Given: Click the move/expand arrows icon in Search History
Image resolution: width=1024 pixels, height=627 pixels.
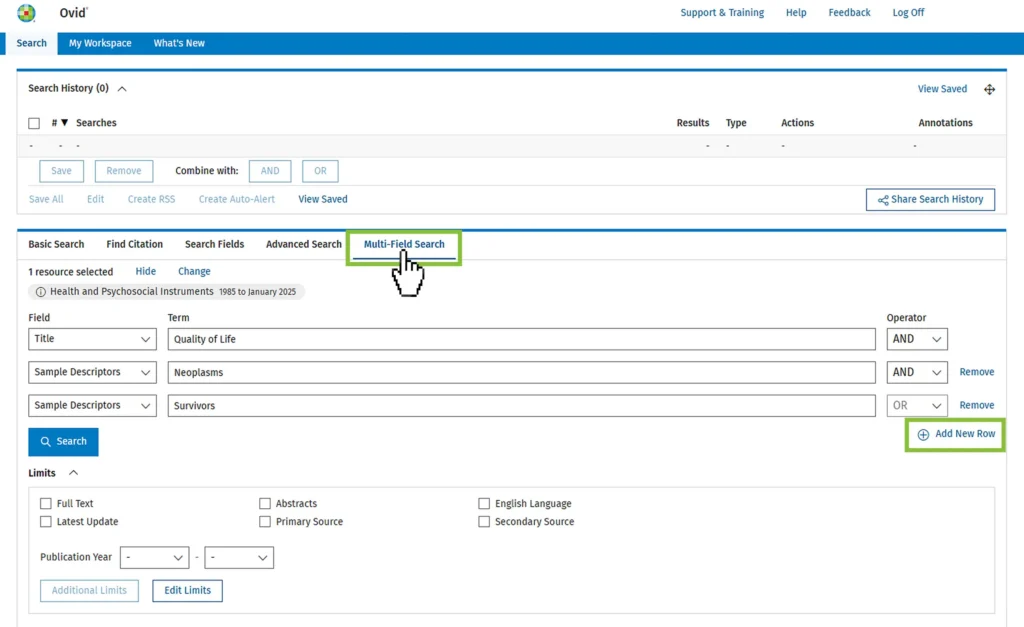Looking at the screenshot, I should click(x=989, y=89).
